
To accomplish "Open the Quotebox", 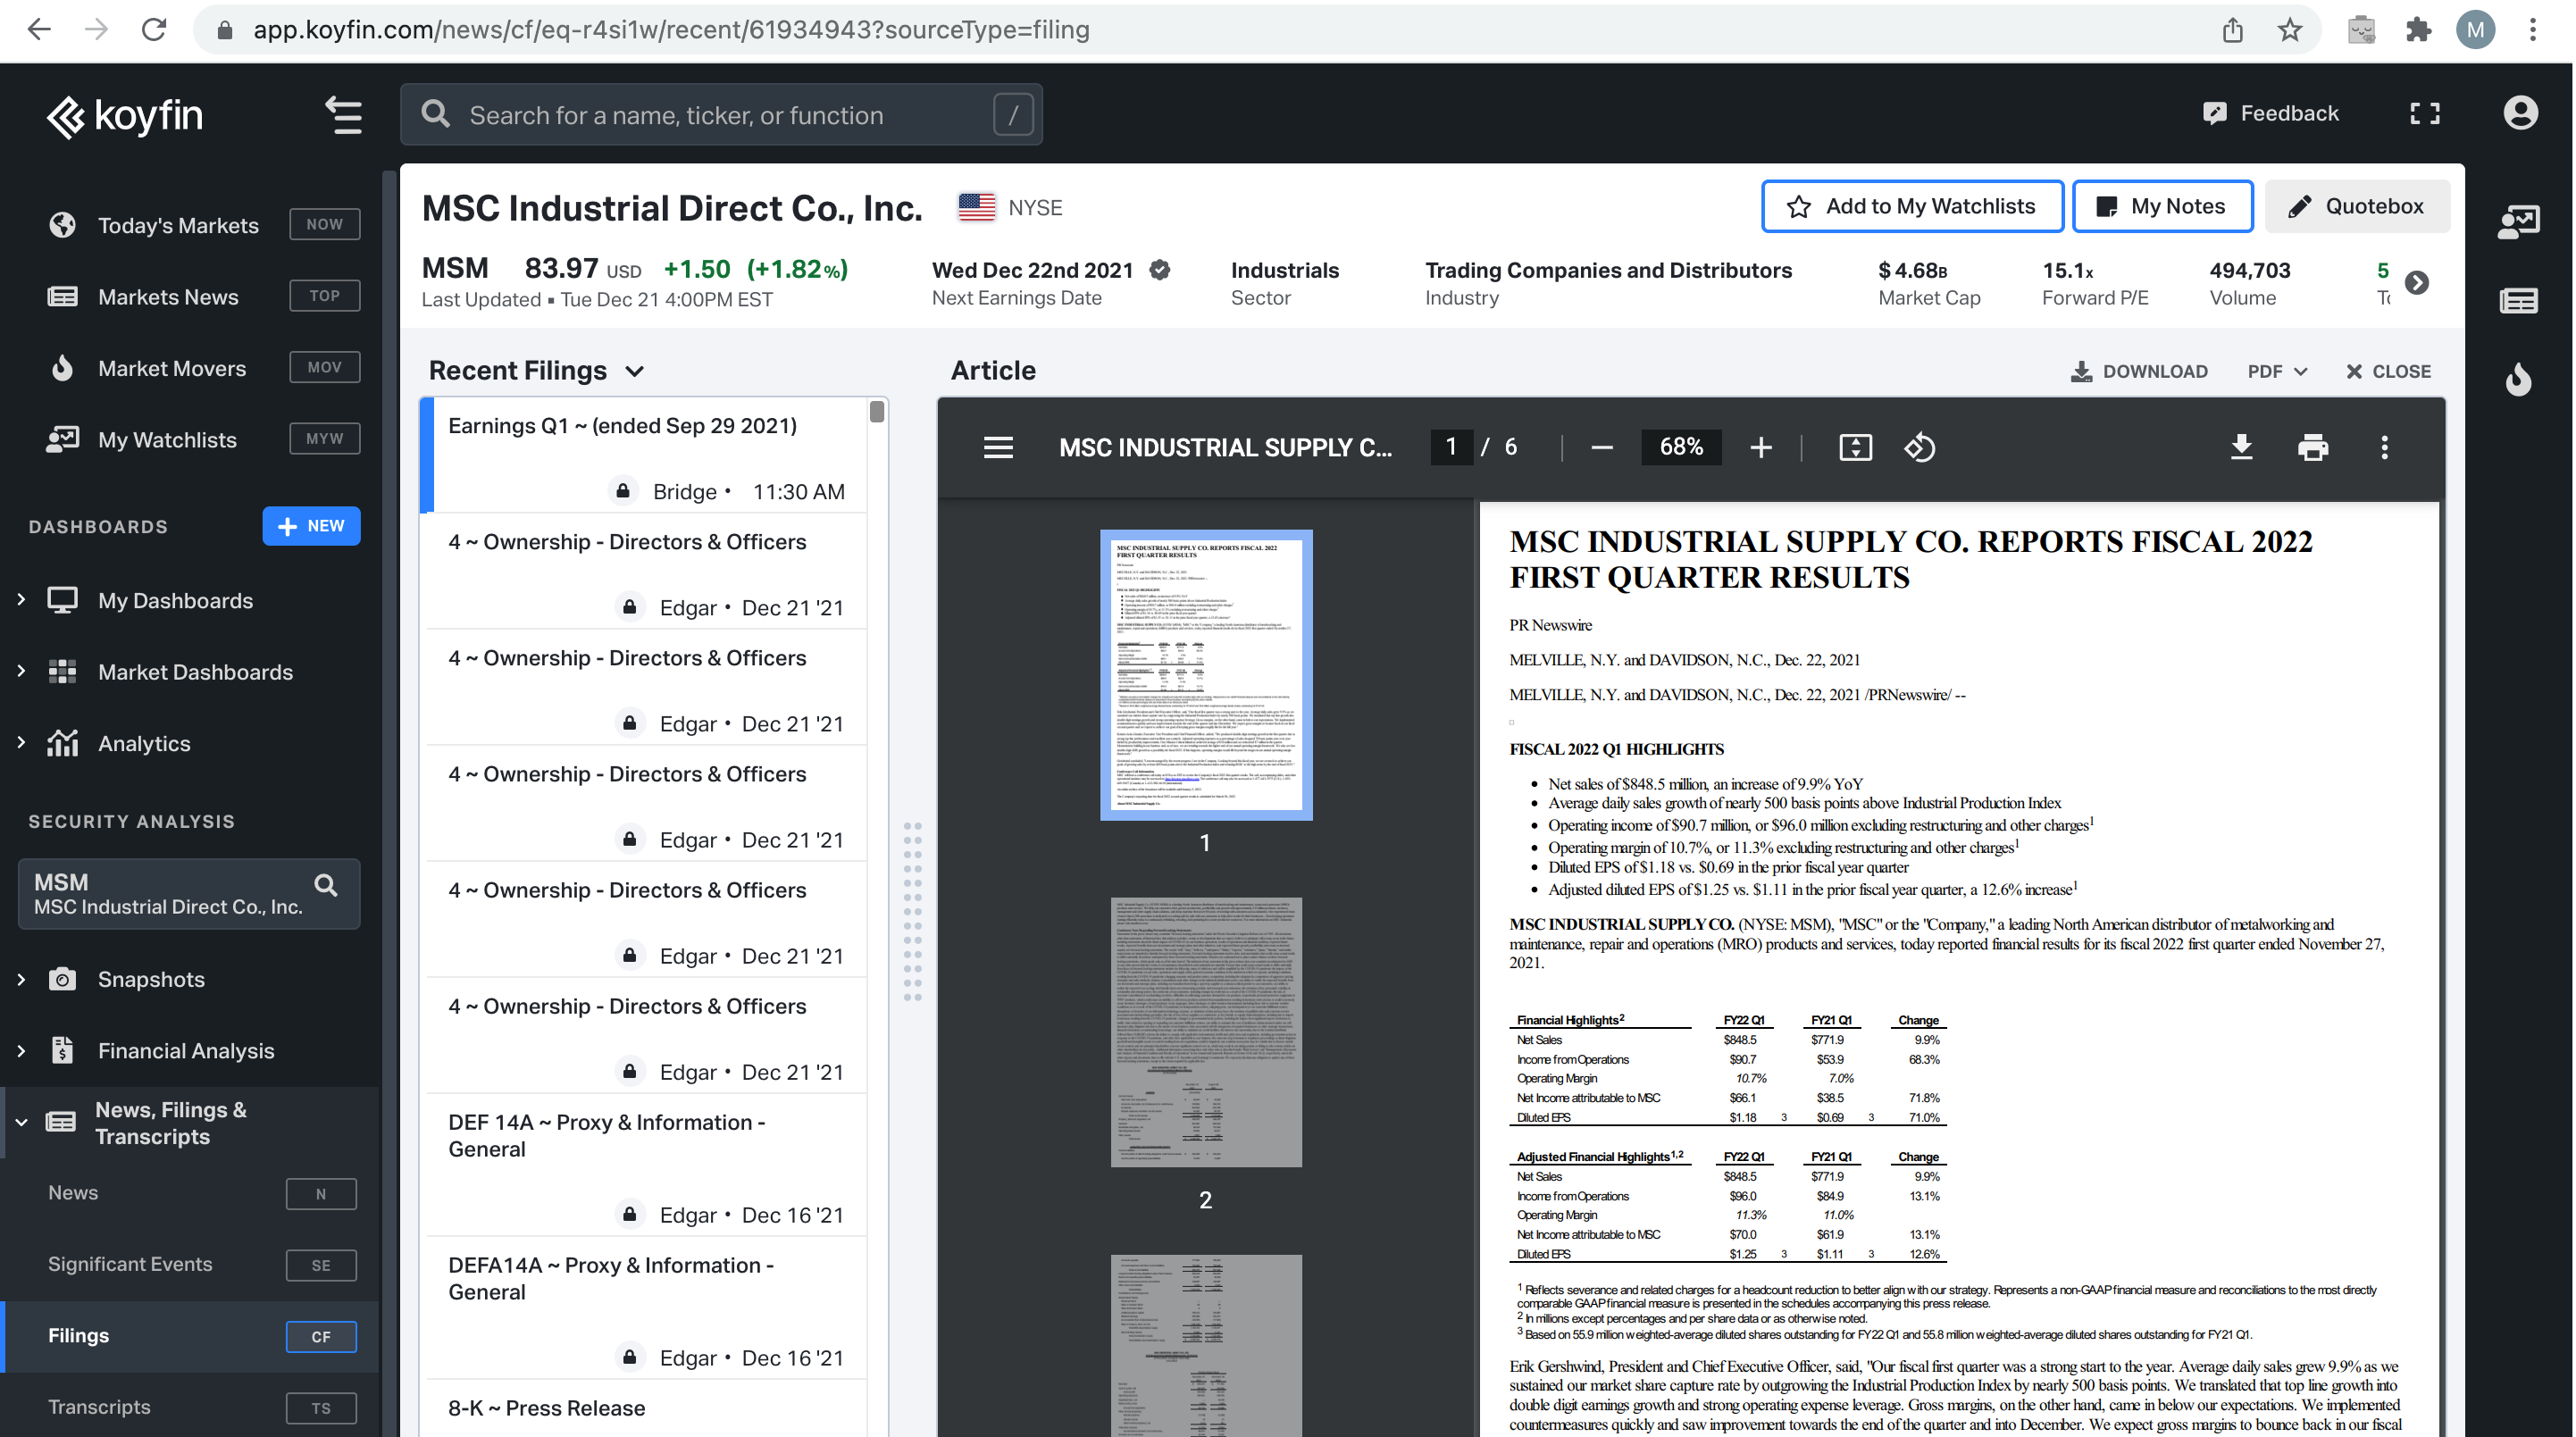I will point(2356,206).
